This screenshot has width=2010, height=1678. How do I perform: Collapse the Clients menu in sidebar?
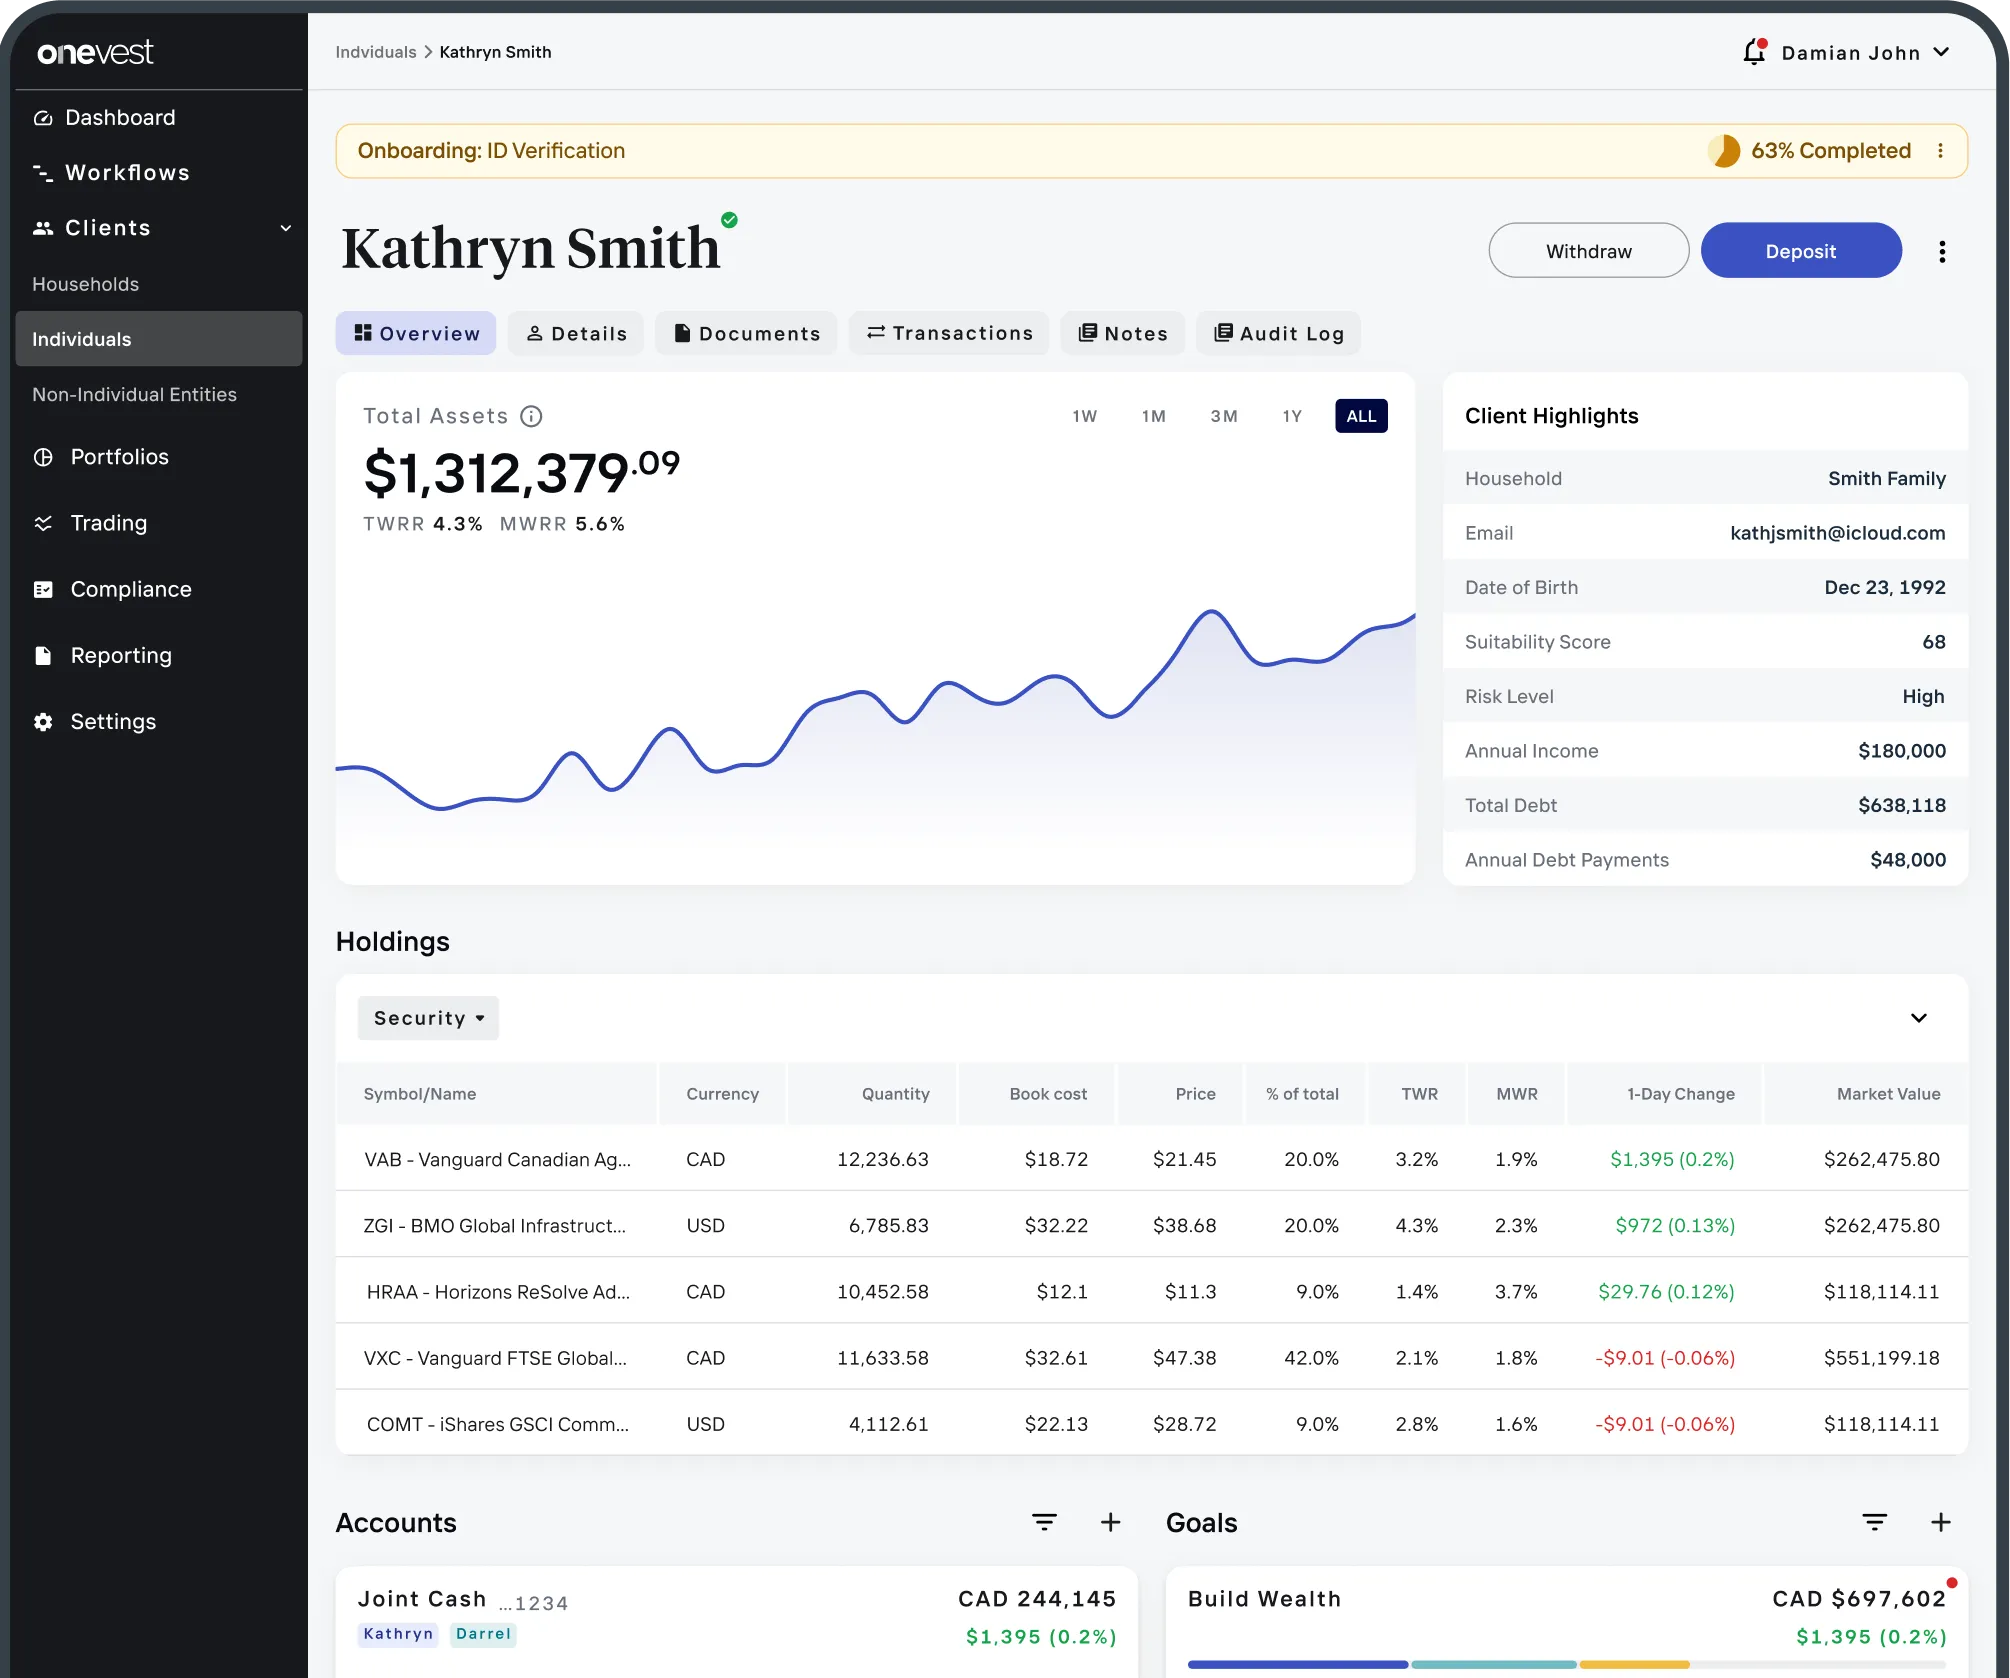click(286, 228)
